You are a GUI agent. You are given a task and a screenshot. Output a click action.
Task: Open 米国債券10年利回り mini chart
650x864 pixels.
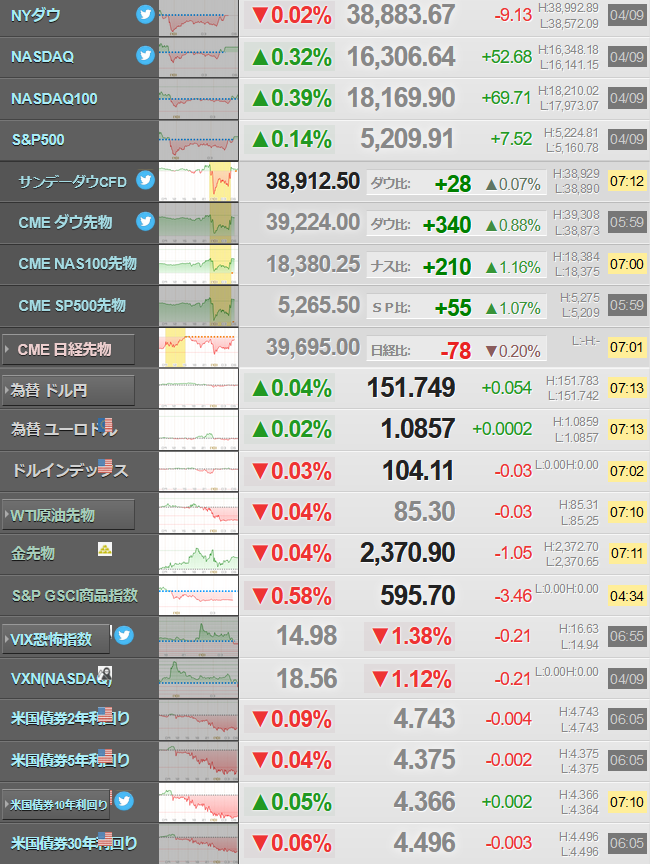[198, 802]
